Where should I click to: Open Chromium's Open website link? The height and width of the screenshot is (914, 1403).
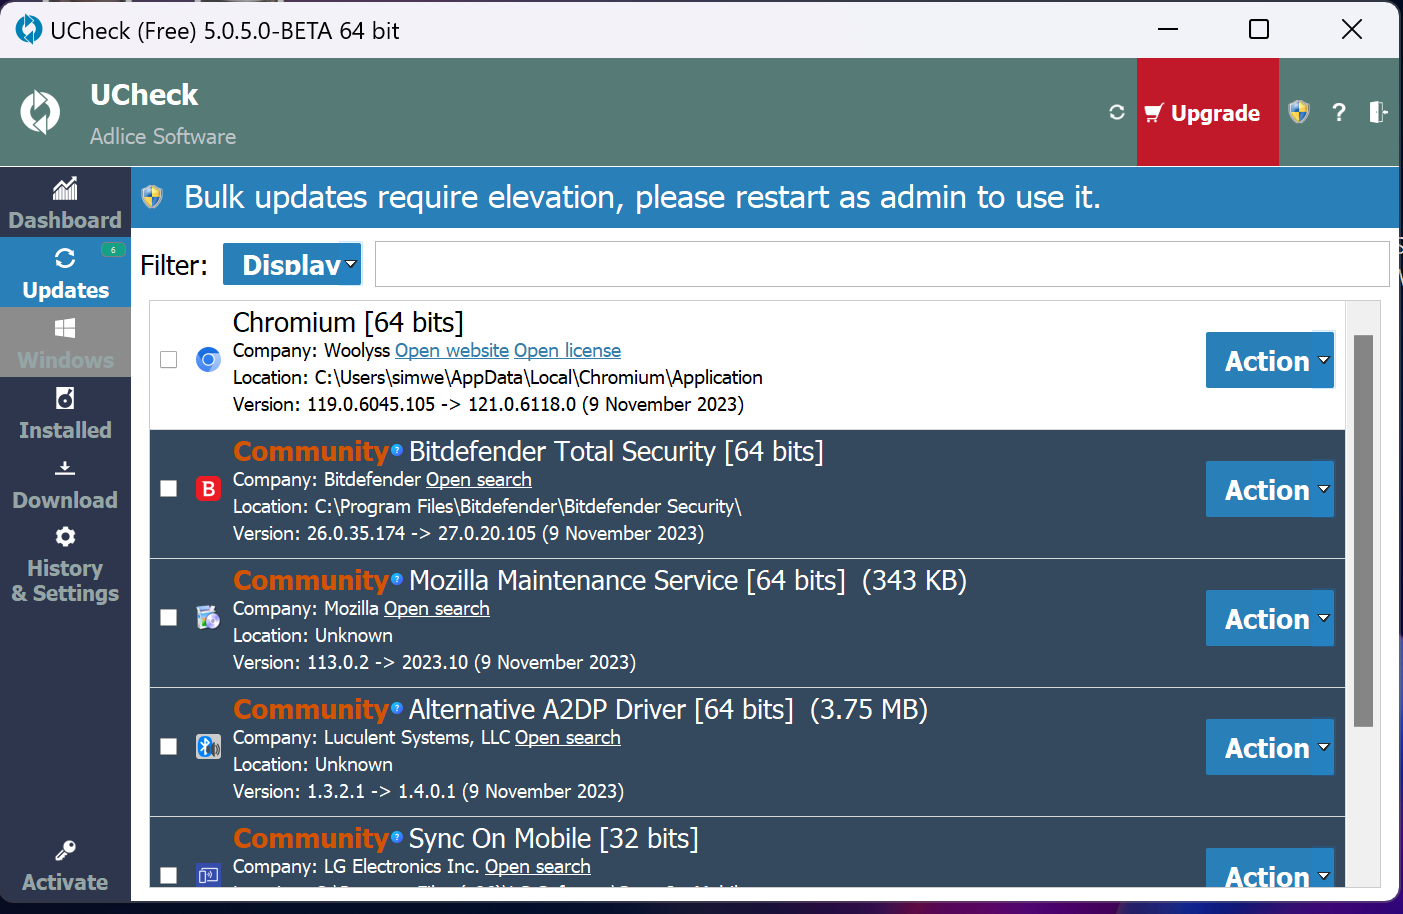(452, 351)
